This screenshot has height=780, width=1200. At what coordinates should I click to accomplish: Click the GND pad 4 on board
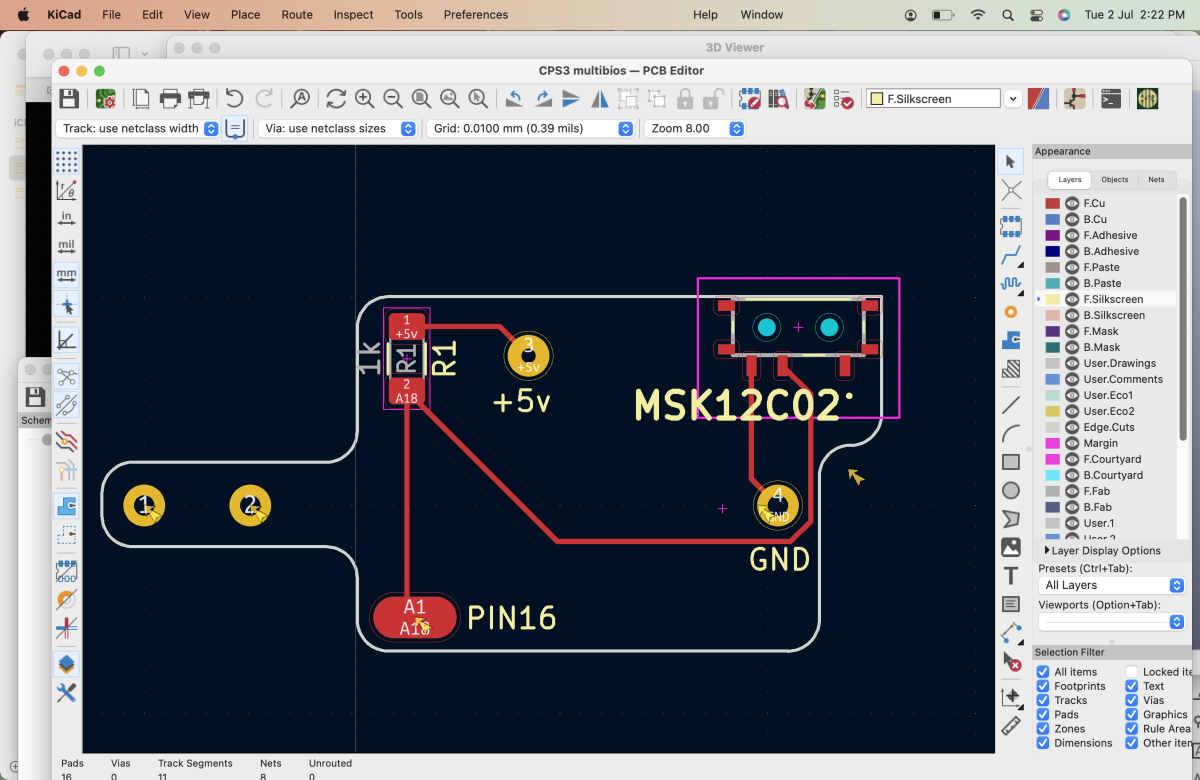[778, 504]
